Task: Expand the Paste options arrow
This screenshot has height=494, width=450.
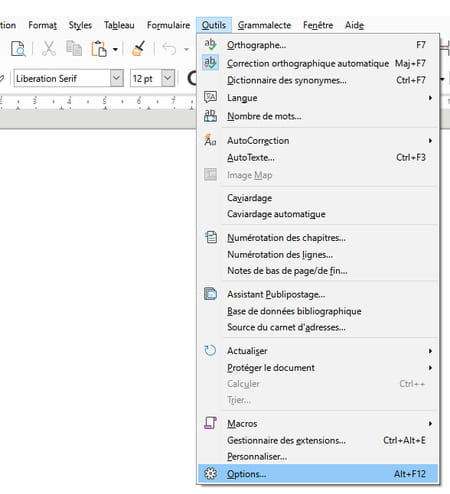Action: [x=115, y=49]
